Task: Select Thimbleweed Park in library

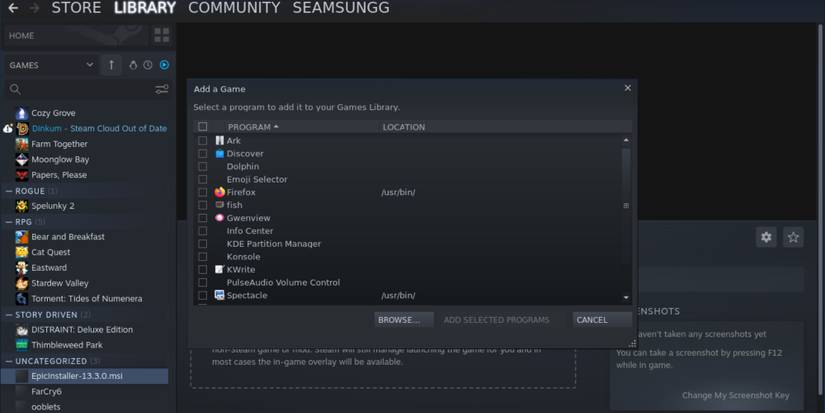Action: 67,345
